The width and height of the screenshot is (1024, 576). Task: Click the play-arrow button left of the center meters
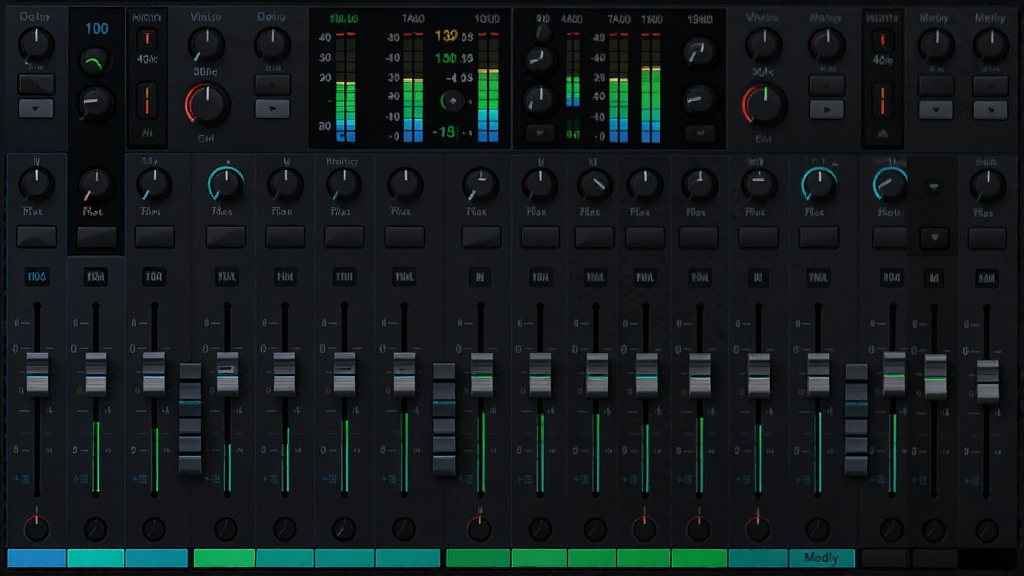[x=272, y=108]
